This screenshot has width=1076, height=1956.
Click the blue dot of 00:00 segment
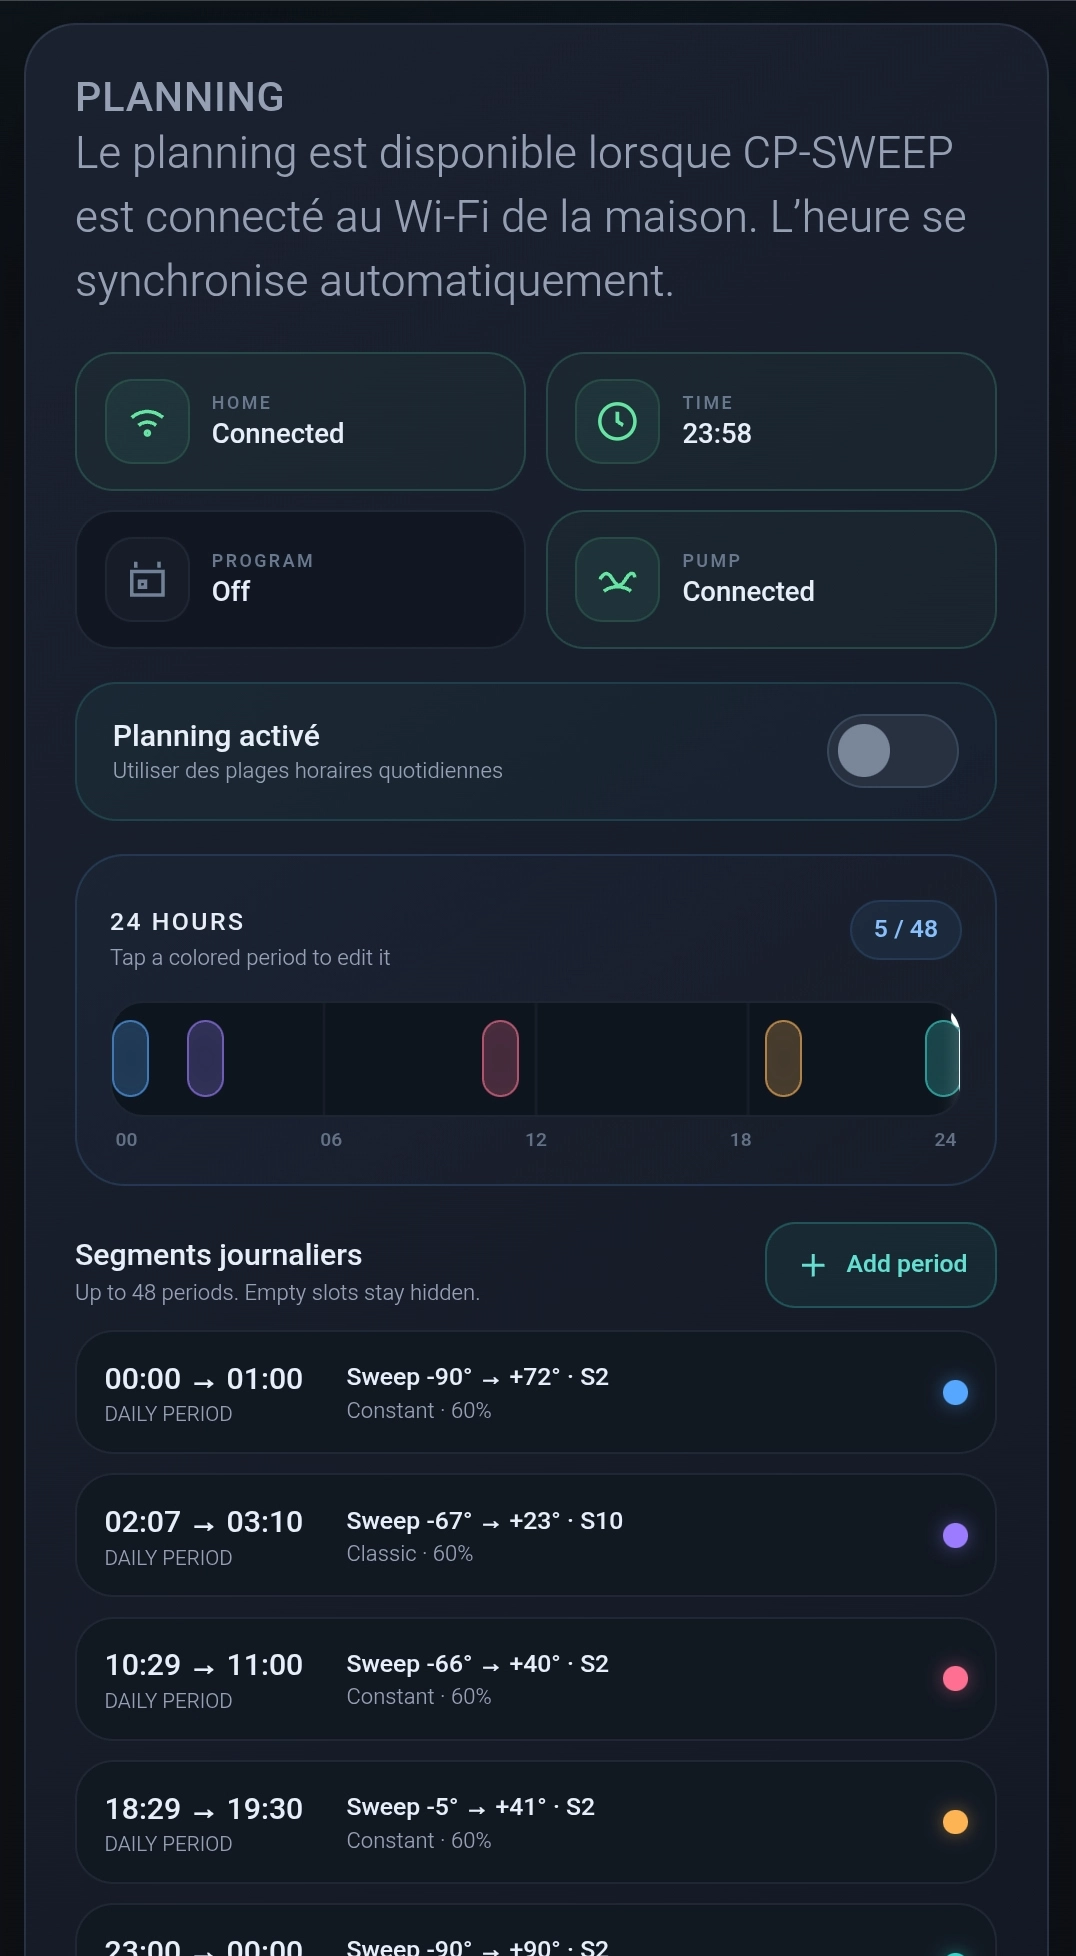pos(955,1392)
